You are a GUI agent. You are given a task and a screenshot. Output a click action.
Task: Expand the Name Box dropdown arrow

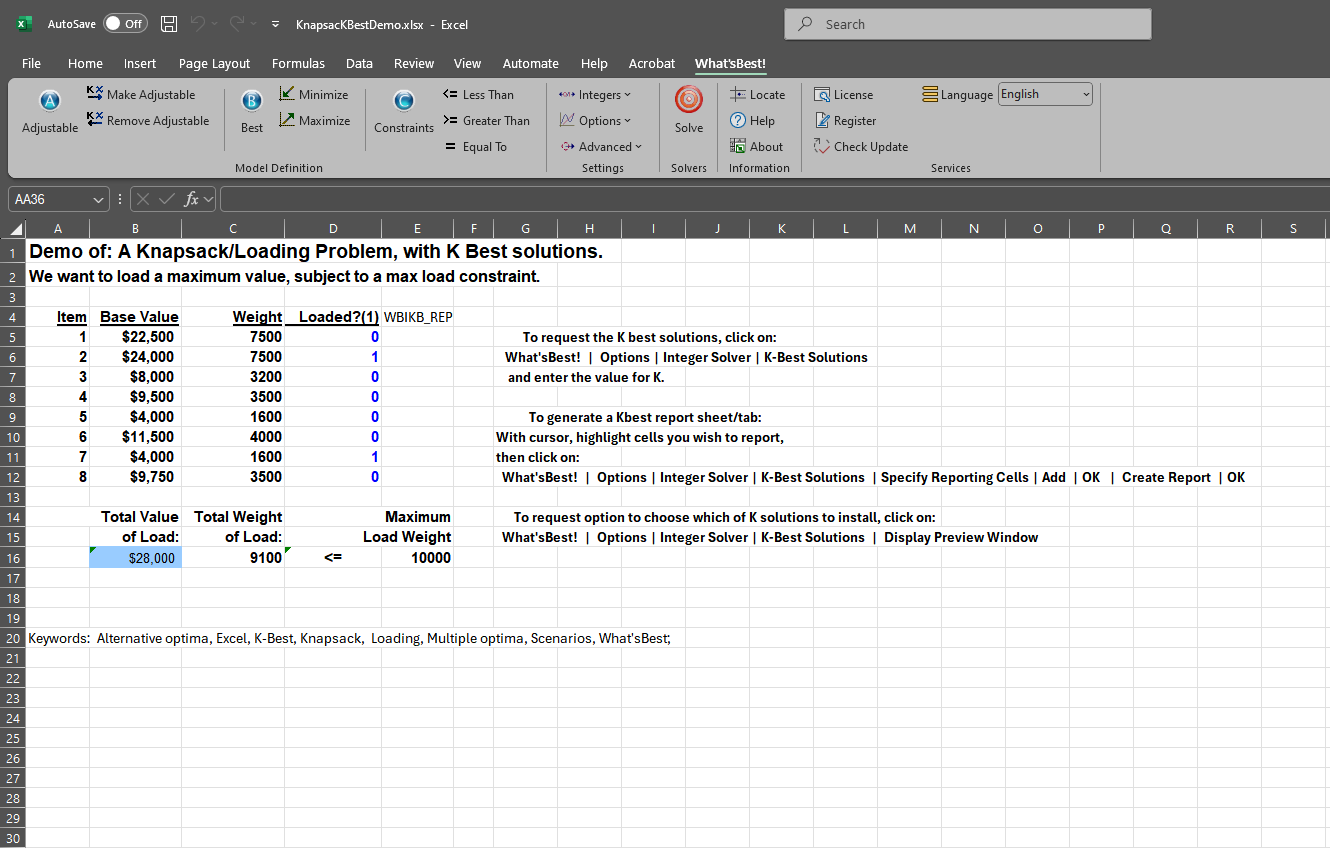point(97,199)
